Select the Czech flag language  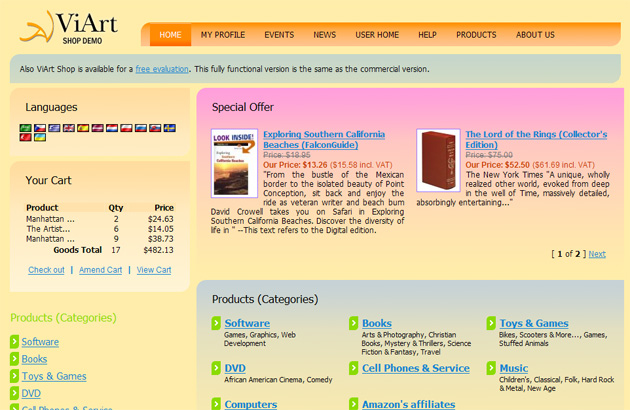[x=40, y=128]
